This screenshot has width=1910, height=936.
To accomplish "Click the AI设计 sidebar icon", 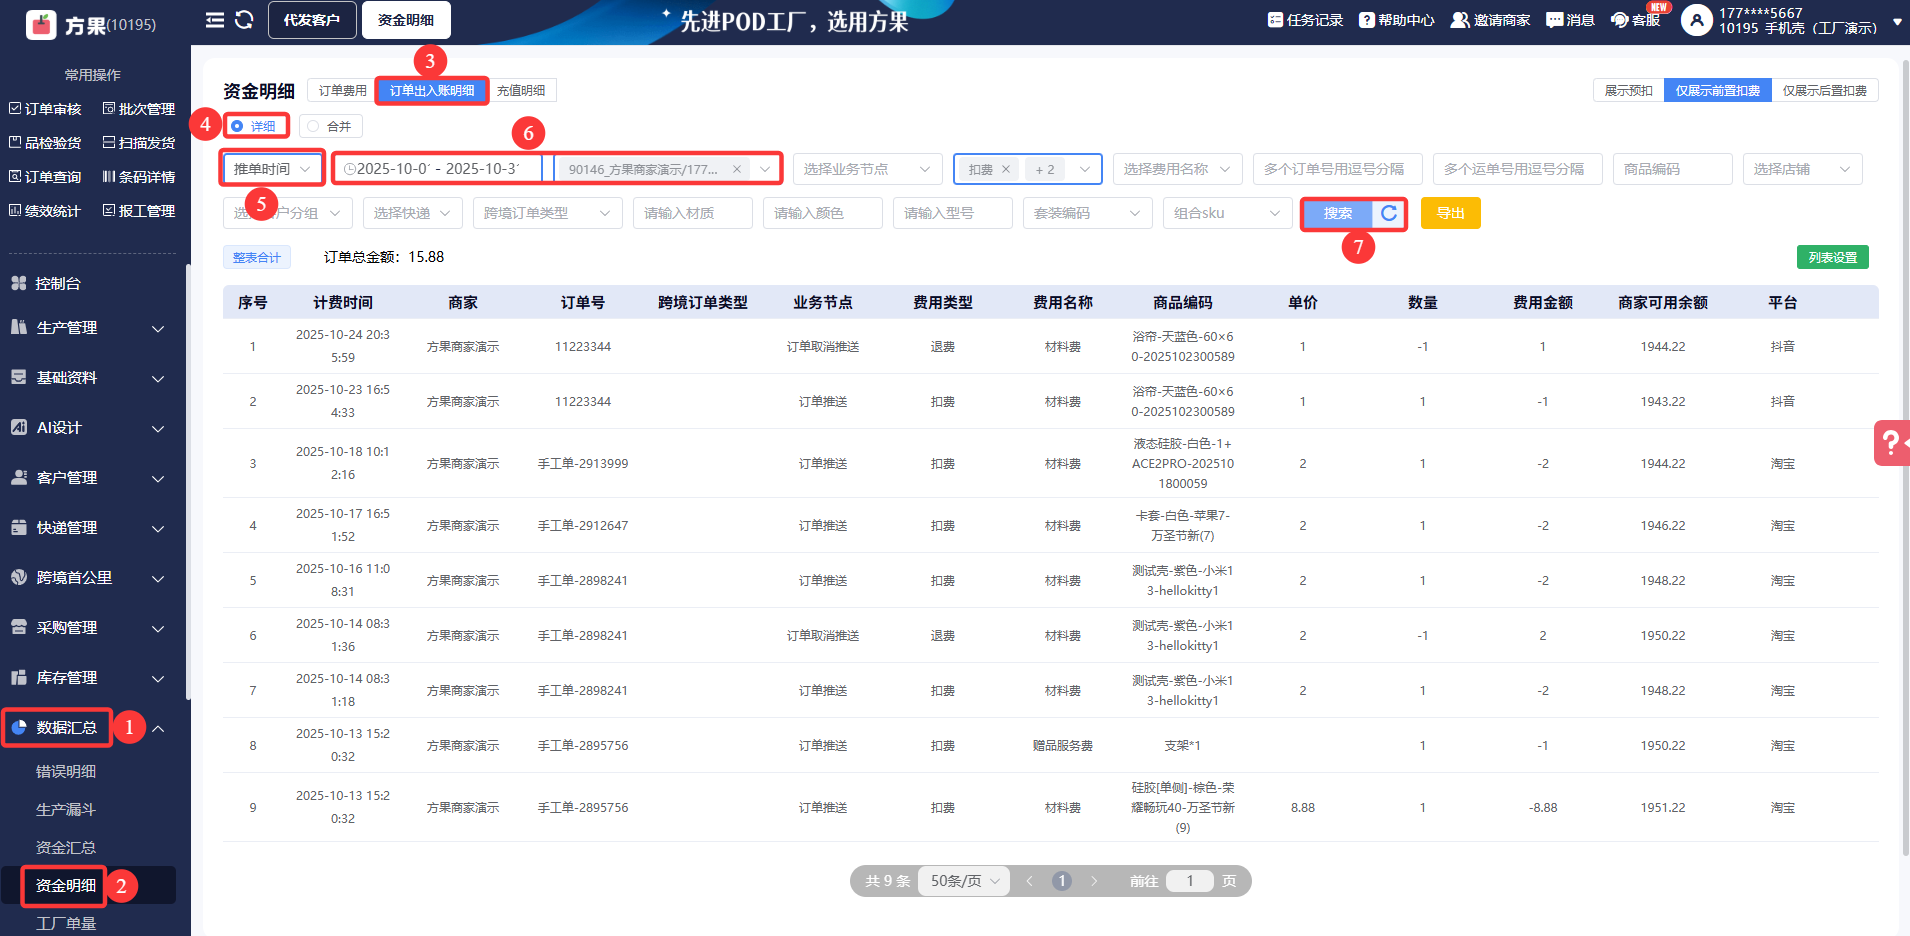I will point(19,428).
